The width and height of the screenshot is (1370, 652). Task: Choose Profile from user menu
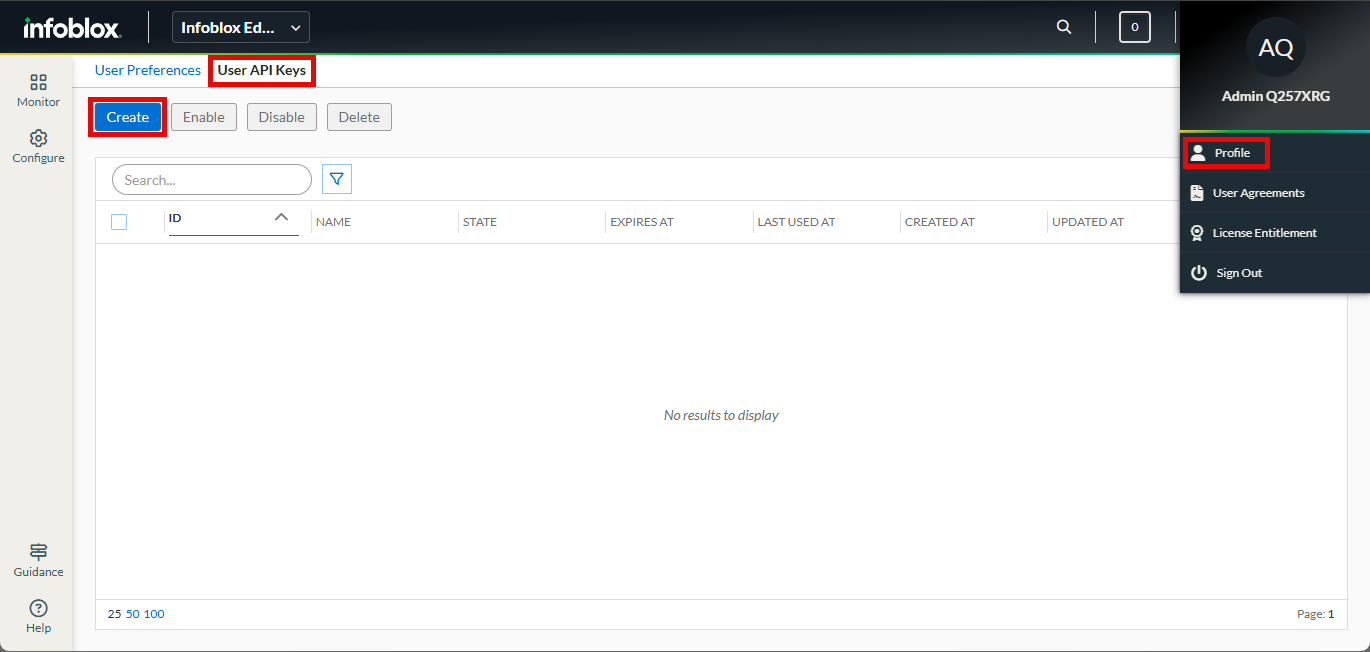(x=1232, y=153)
